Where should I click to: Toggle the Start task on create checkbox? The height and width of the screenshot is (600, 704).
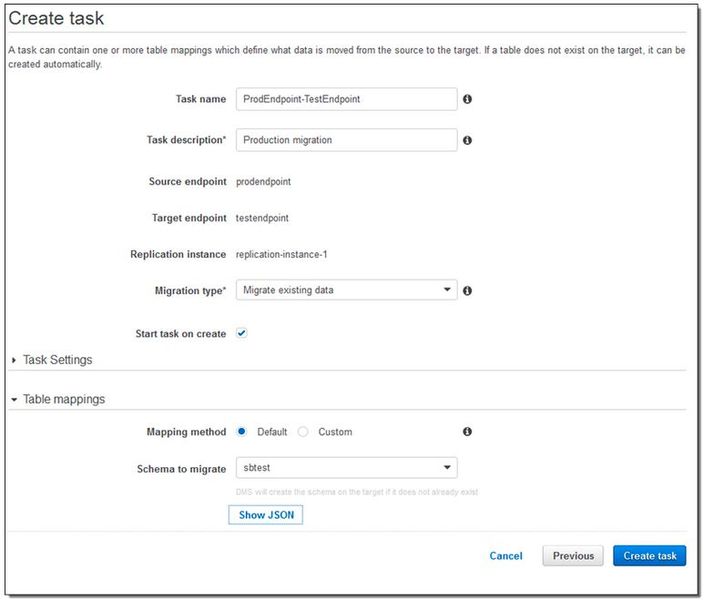pyautogui.click(x=241, y=333)
